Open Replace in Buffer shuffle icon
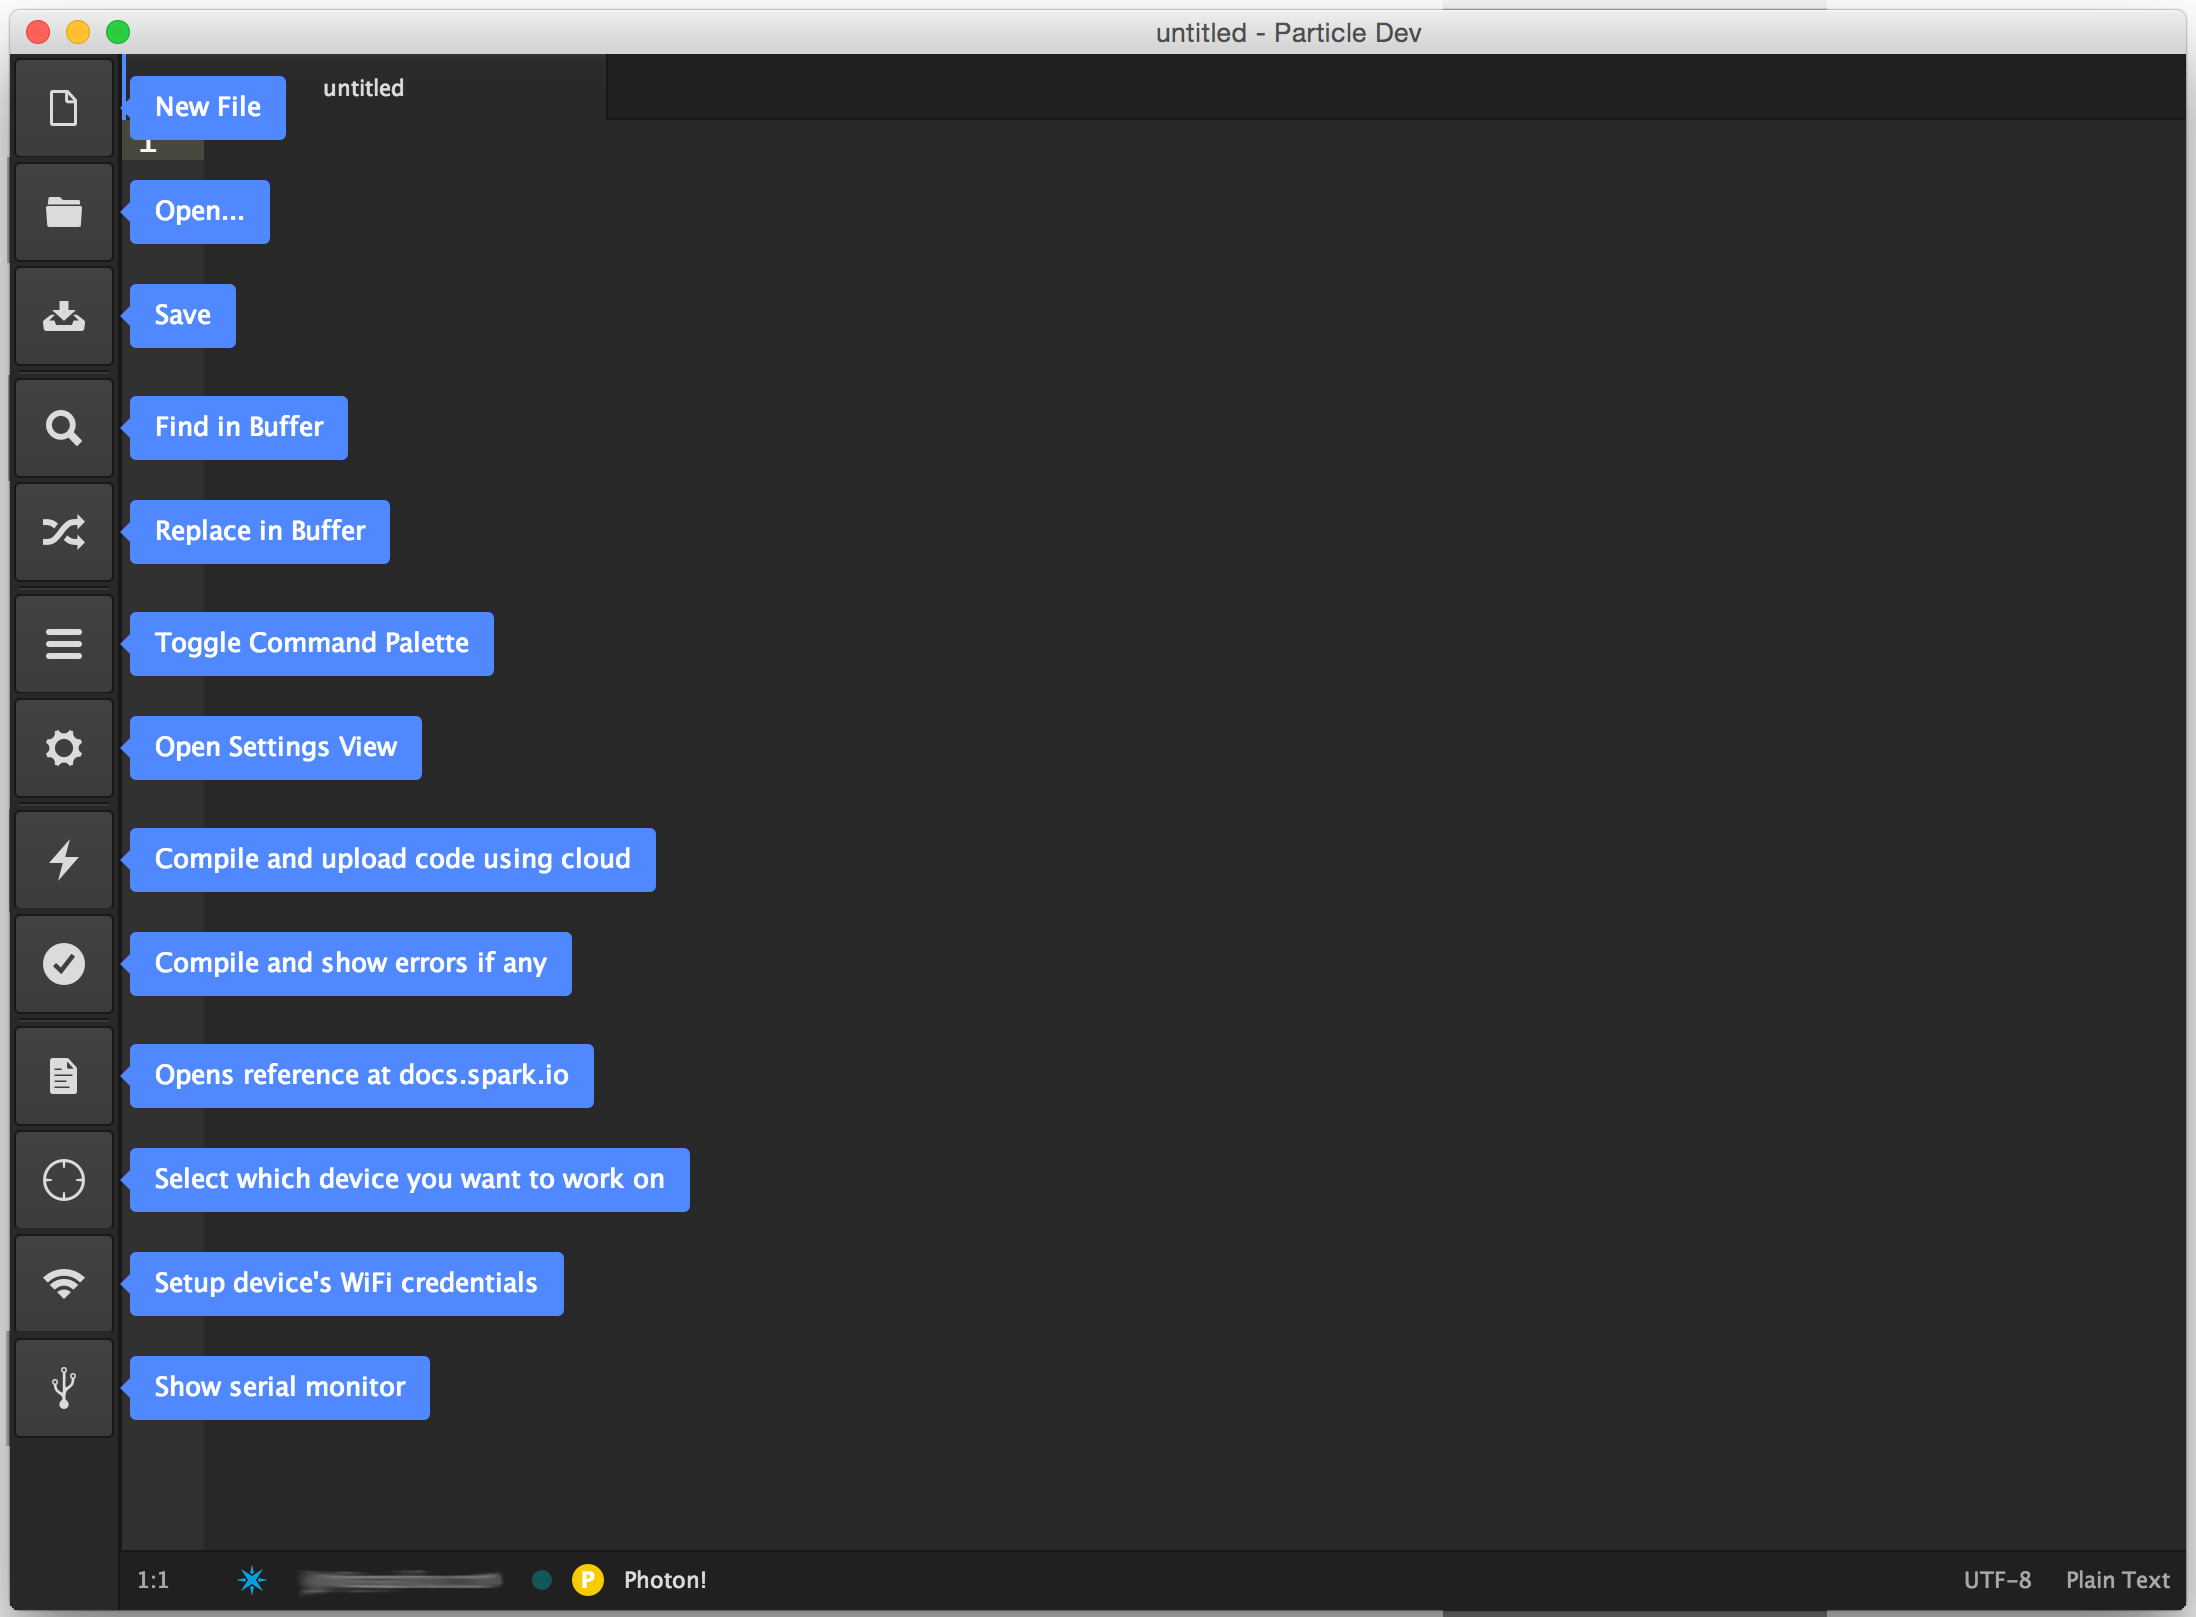 pos(64,532)
